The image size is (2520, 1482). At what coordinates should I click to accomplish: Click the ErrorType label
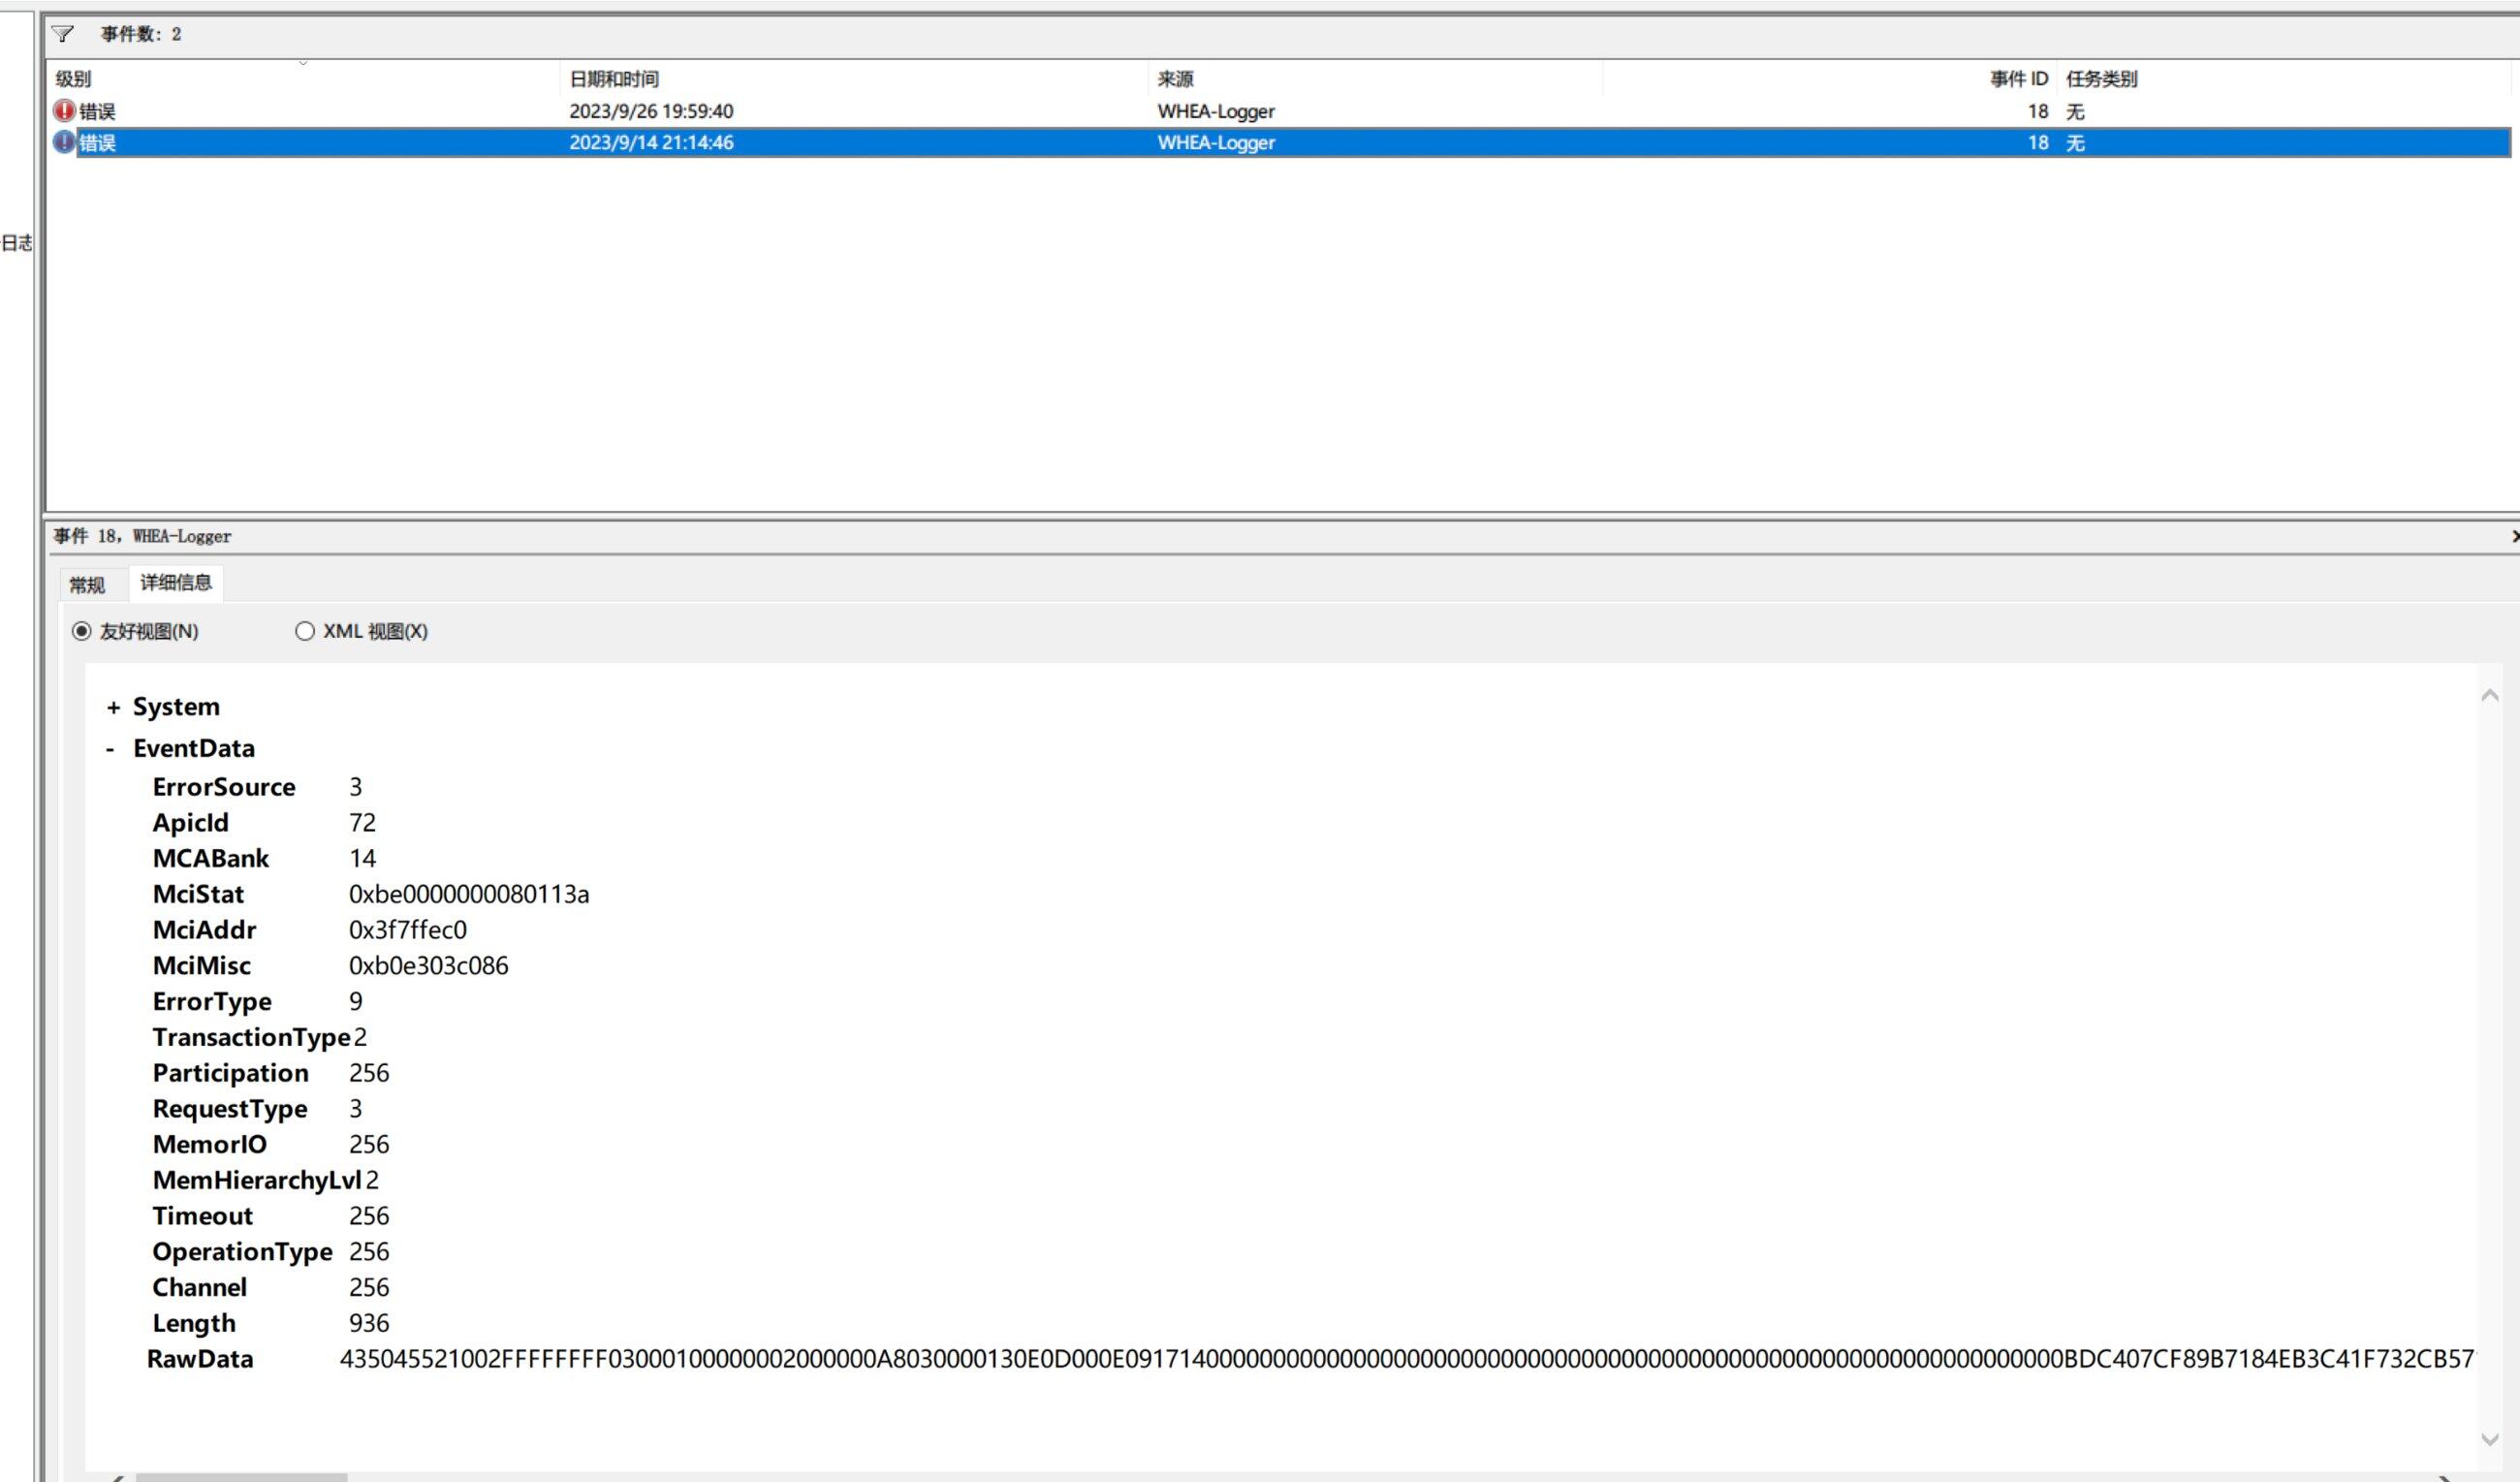click(212, 1002)
